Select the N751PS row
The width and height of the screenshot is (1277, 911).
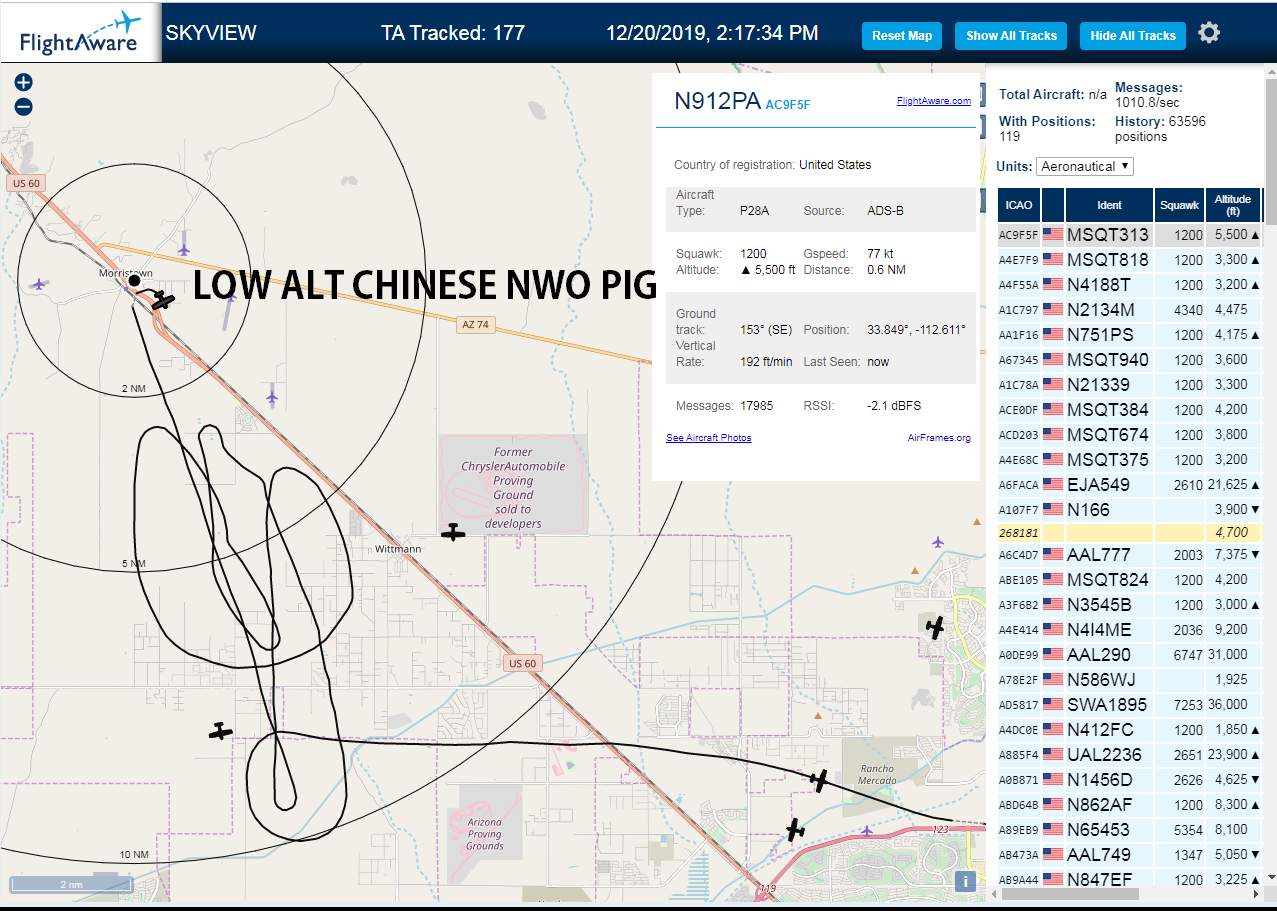tap(1130, 335)
